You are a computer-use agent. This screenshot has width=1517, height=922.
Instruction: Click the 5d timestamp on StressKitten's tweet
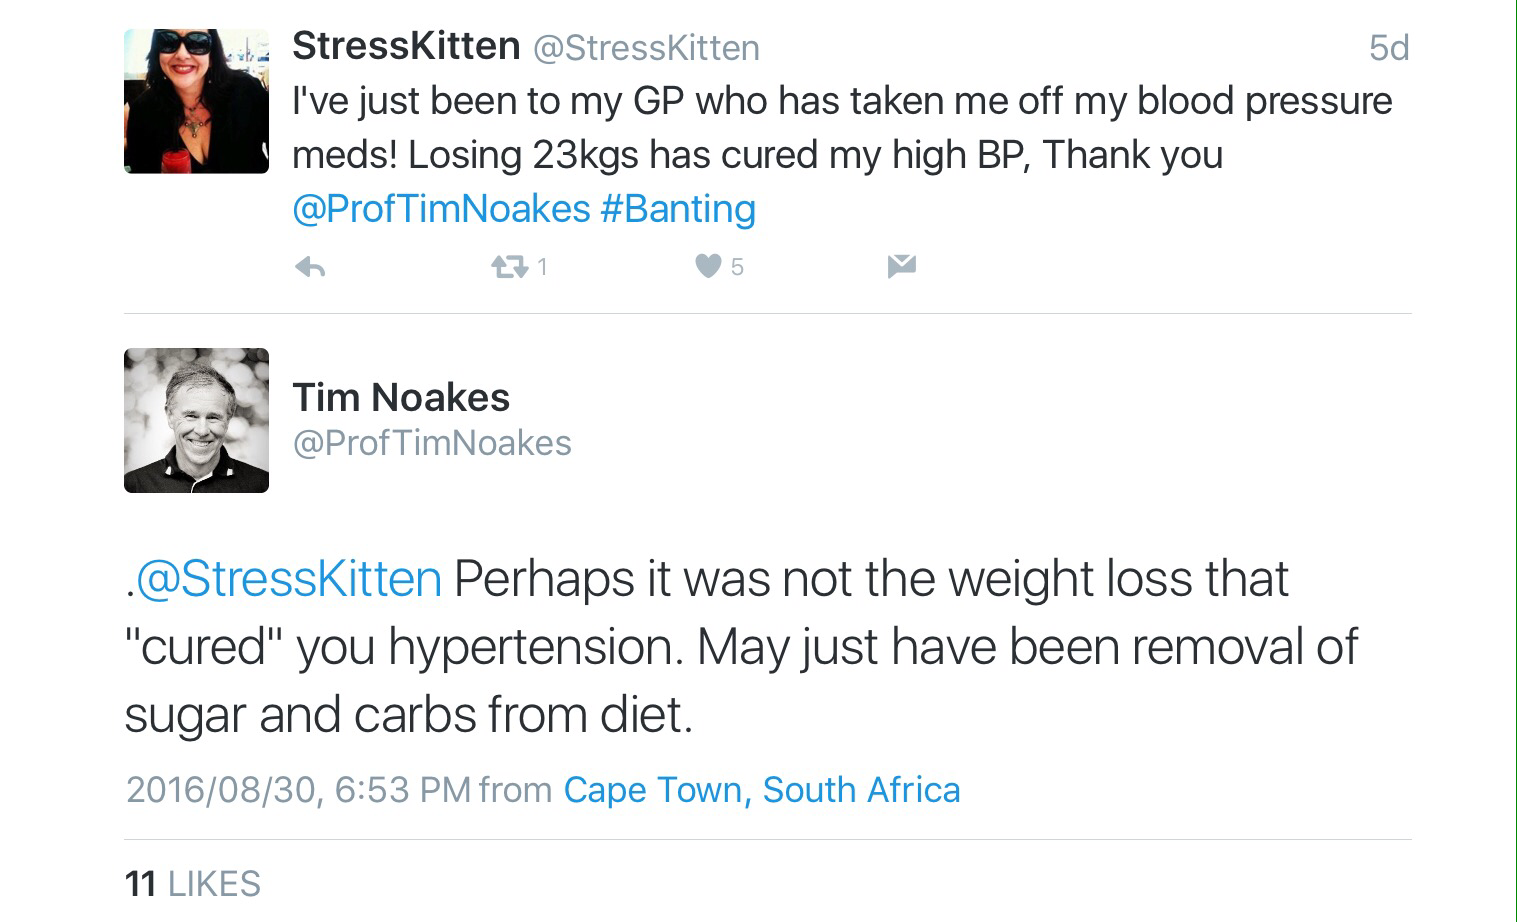pyautogui.click(x=1388, y=48)
